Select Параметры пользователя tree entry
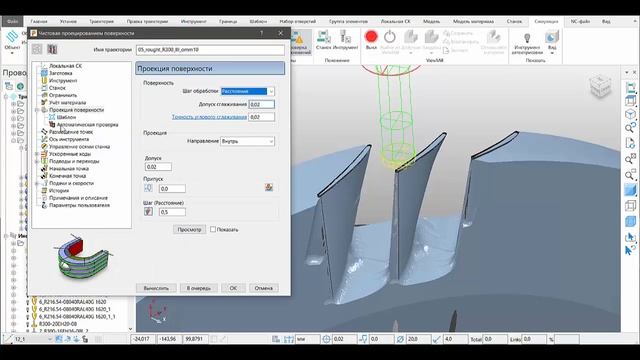This screenshot has width=640, height=360. pyautogui.click(x=79, y=205)
